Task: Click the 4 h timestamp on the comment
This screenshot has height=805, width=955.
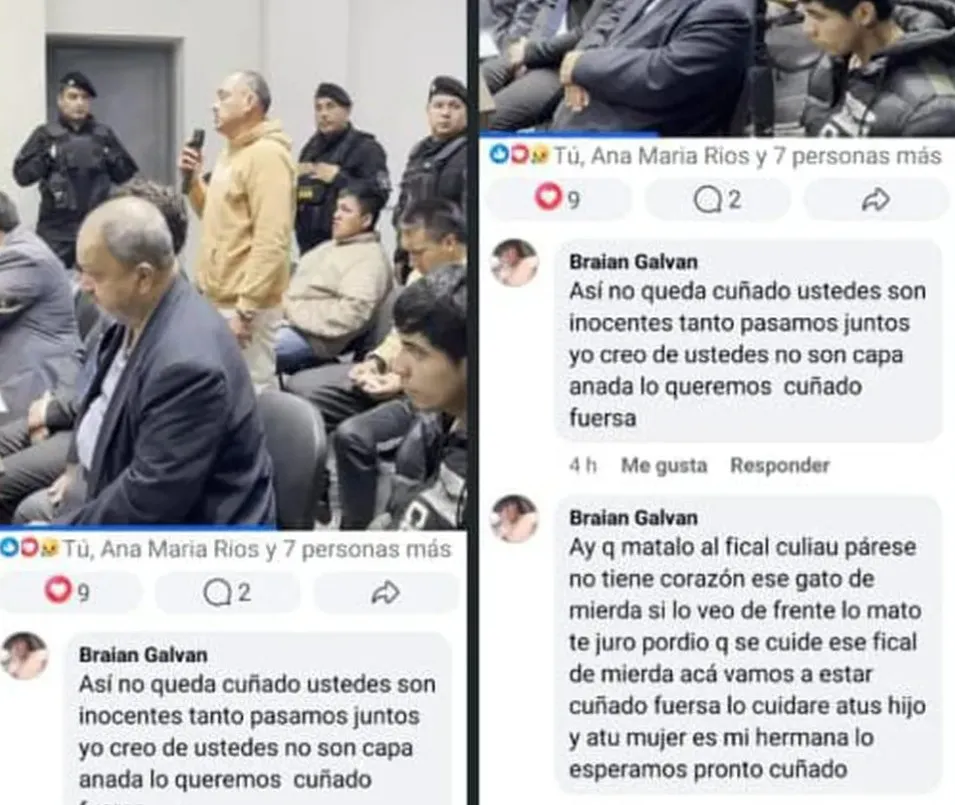Action: tap(582, 466)
